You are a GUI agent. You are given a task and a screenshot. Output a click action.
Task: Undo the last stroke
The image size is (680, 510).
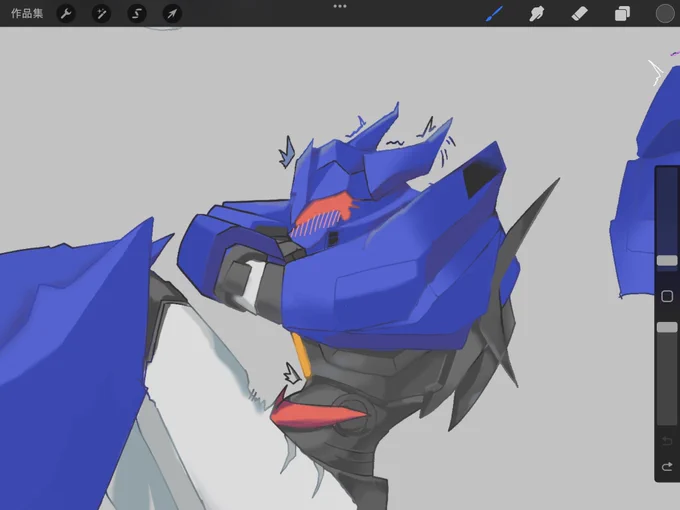pos(667,441)
